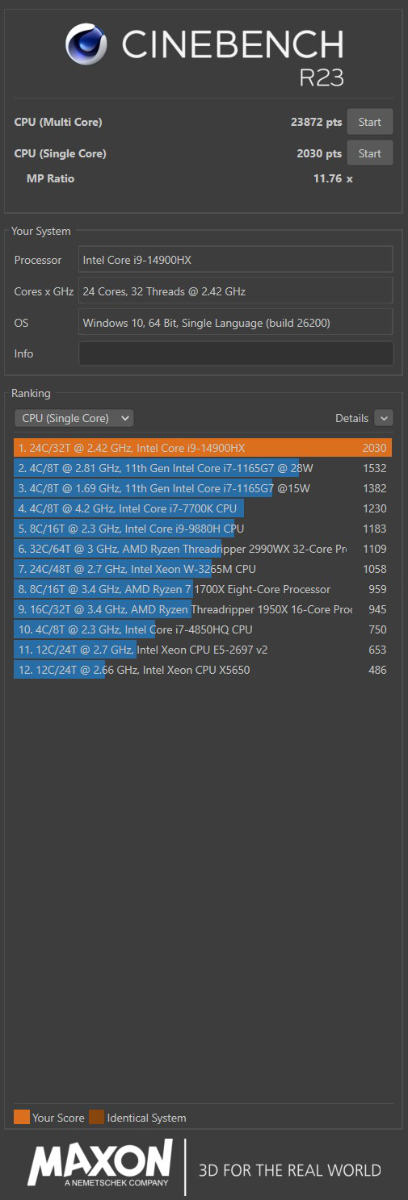This screenshot has height=1200, width=408.
Task: Click the Details label in Ranking
Action: click(351, 418)
